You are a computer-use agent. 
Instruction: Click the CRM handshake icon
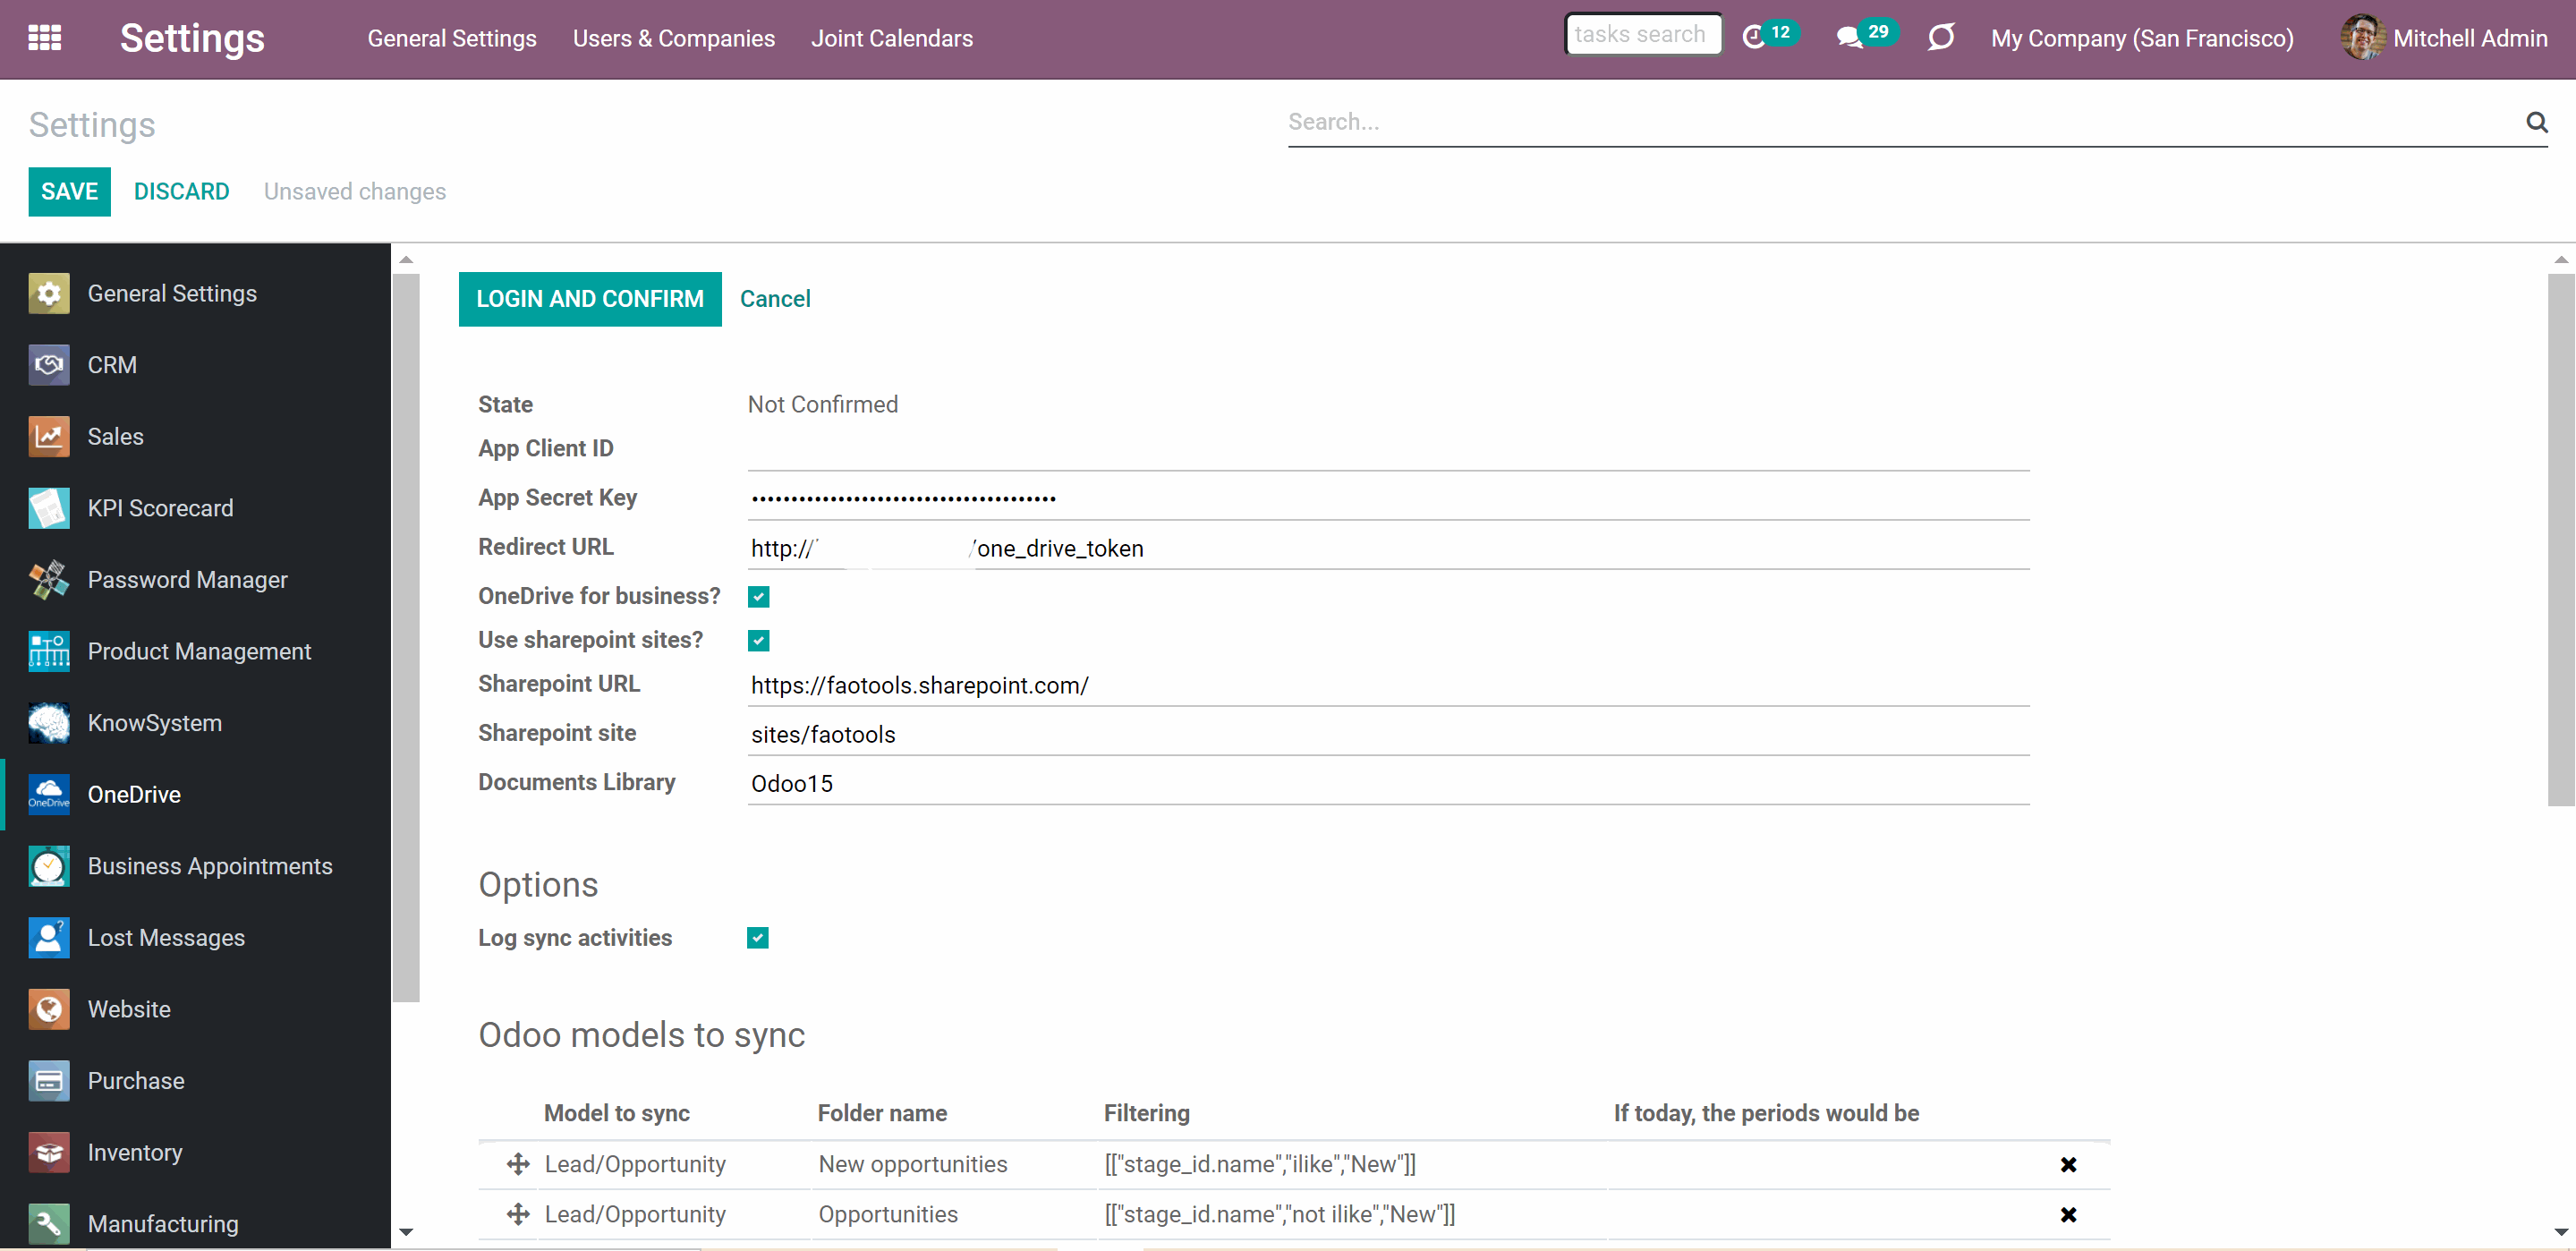click(x=49, y=365)
